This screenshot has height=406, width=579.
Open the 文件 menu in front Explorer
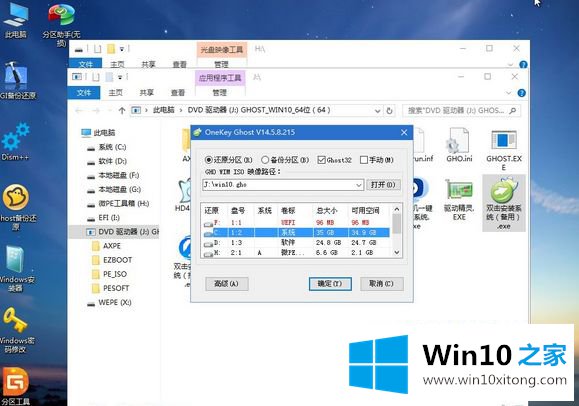pyautogui.click(x=84, y=93)
